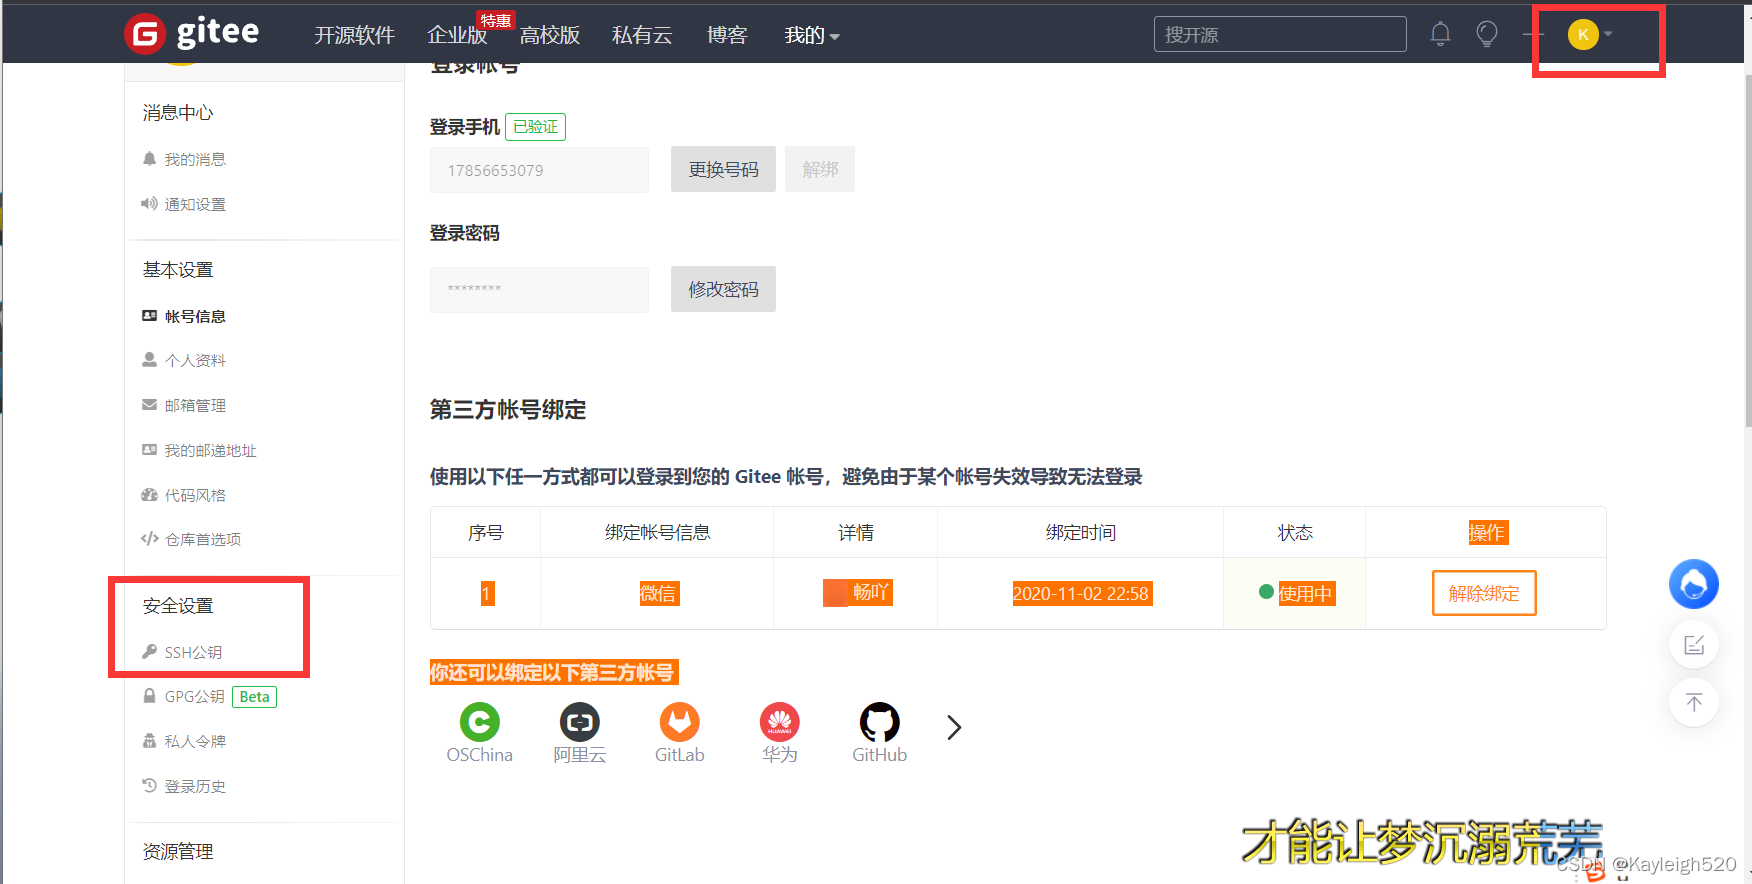
Task: Bind an 阿里云 account
Action: [580, 733]
